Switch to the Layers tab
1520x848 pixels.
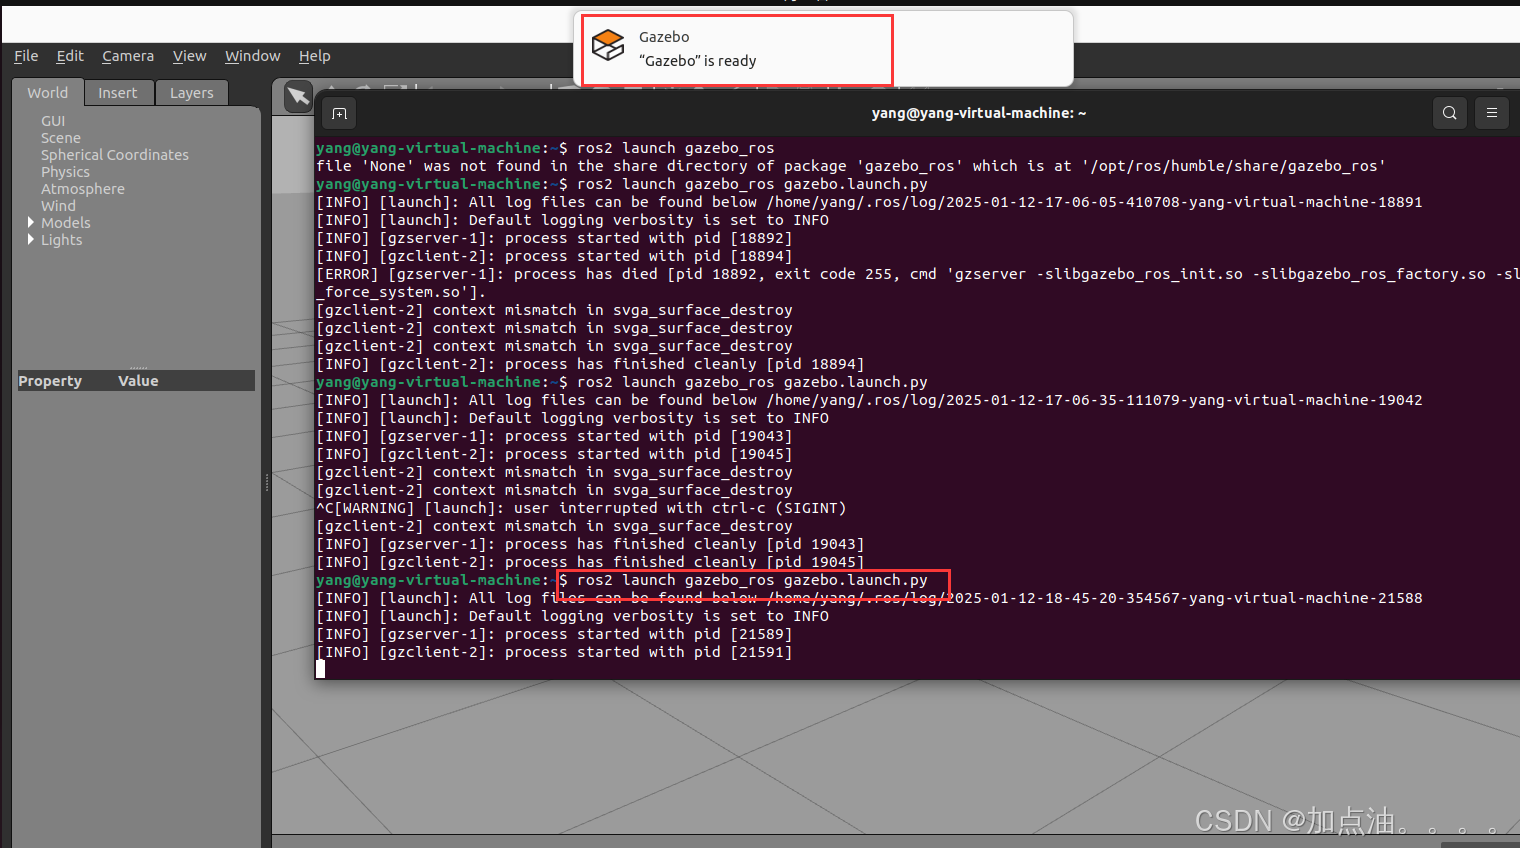coord(191,93)
